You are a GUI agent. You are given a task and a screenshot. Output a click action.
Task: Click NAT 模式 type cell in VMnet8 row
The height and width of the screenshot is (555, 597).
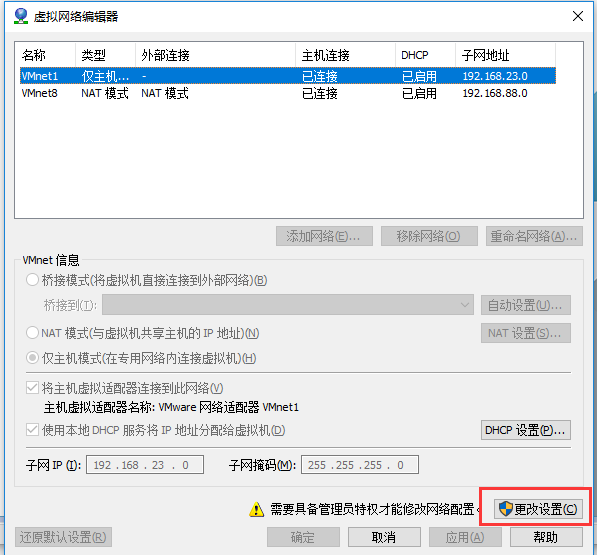(105, 93)
